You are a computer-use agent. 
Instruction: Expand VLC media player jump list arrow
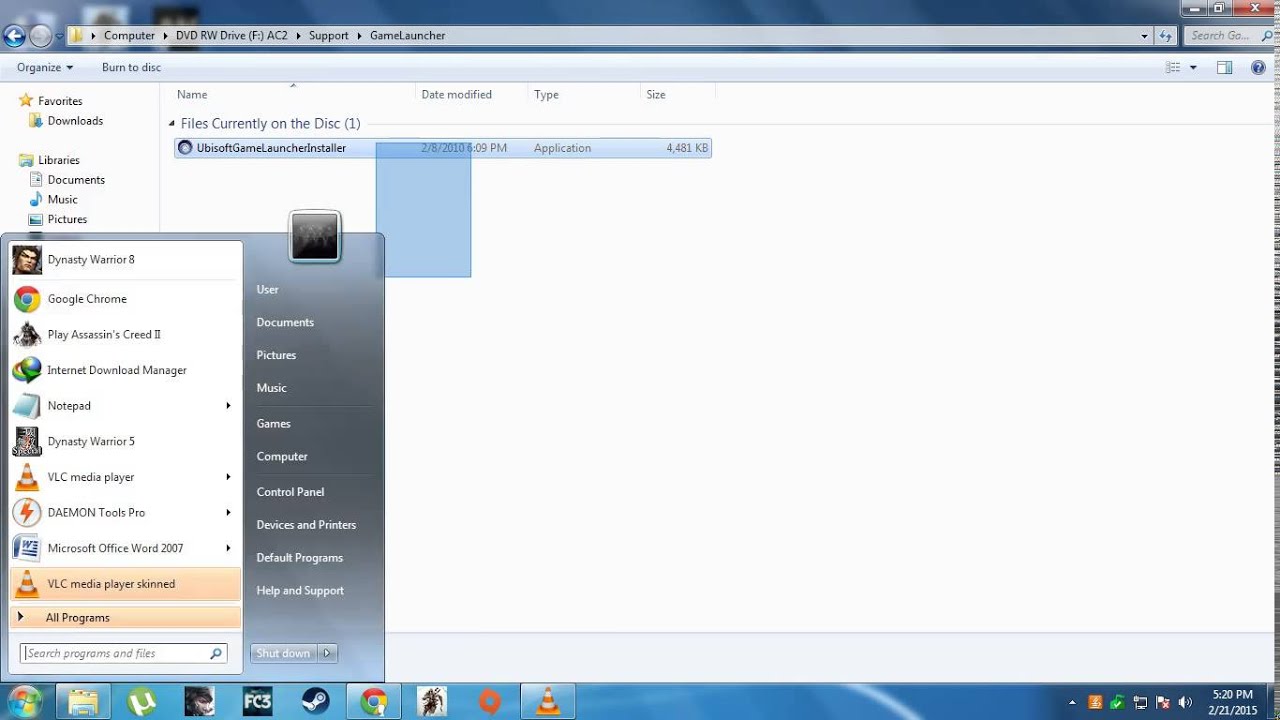(228, 477)
